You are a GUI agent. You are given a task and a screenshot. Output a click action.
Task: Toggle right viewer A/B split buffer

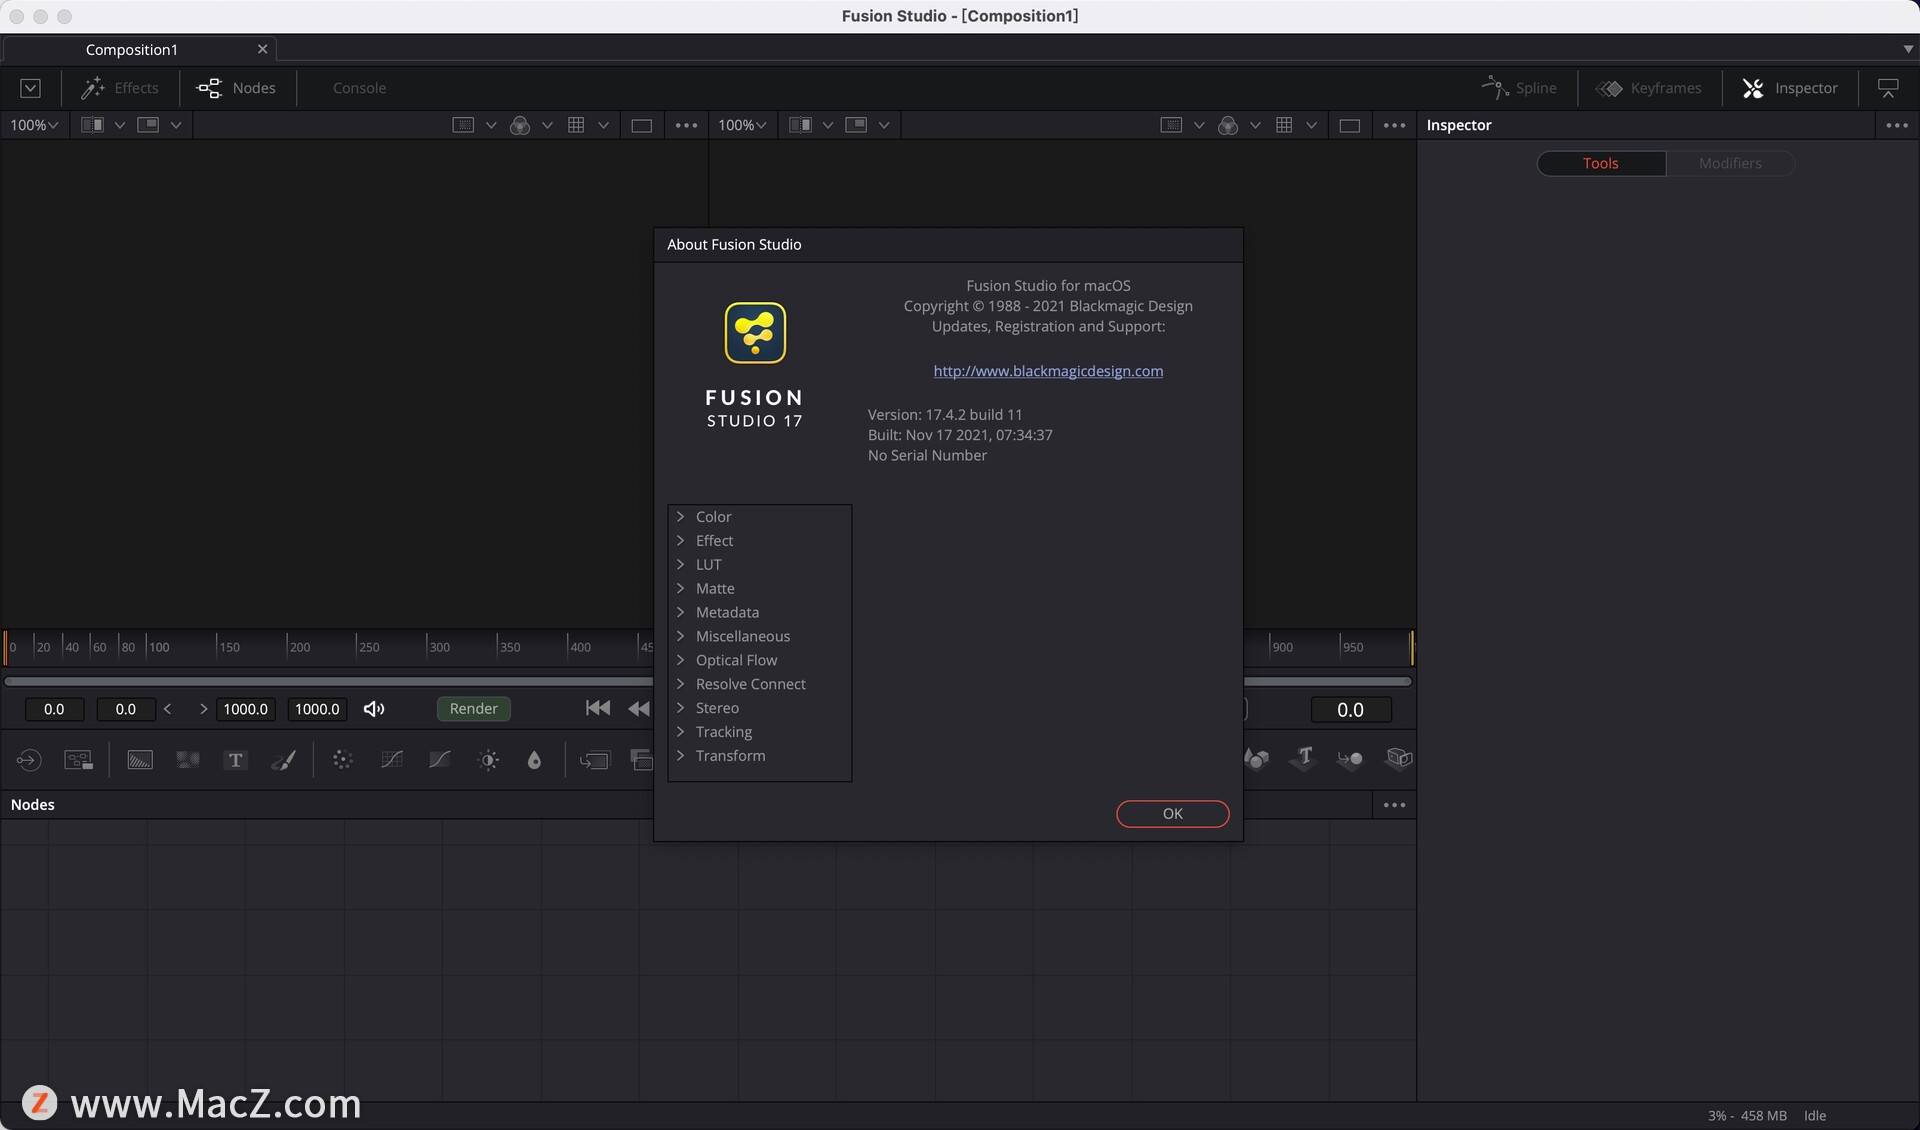[x=800, y=125]
